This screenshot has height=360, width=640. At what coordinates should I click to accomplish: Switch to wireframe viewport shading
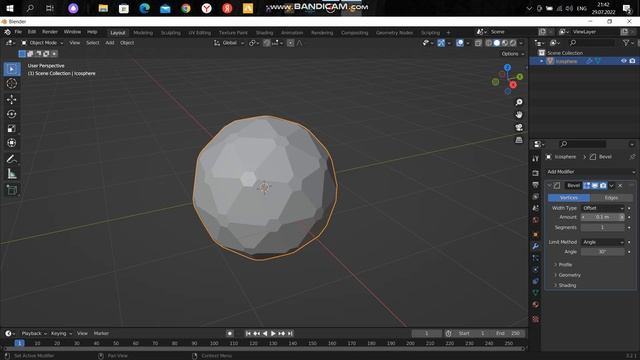489,43
